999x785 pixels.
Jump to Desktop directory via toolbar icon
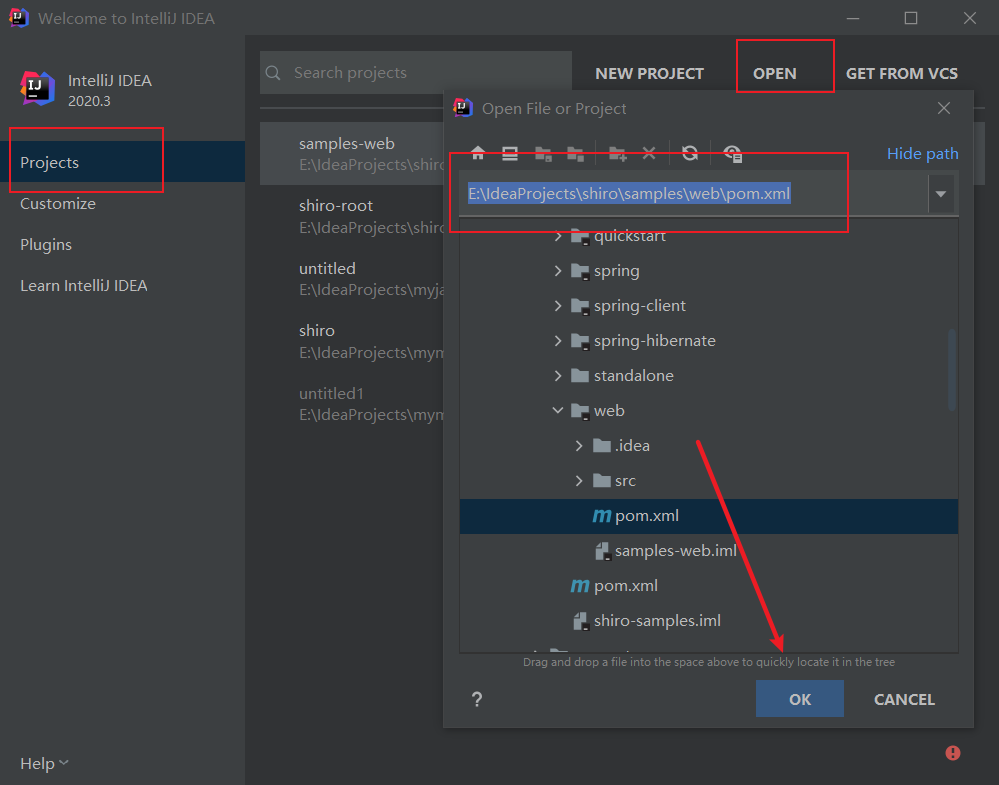click(510, 153)
